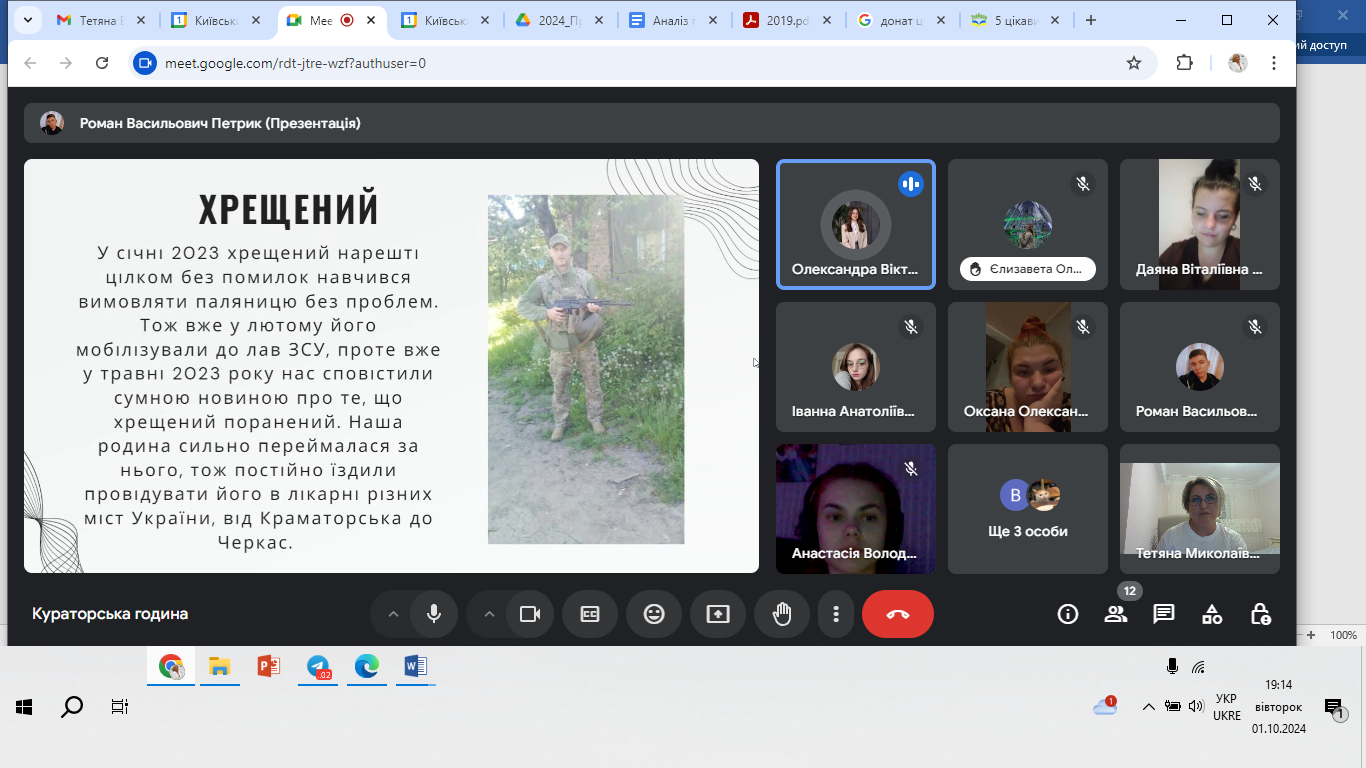Open the Activities shapes icon

point(1212,614)
